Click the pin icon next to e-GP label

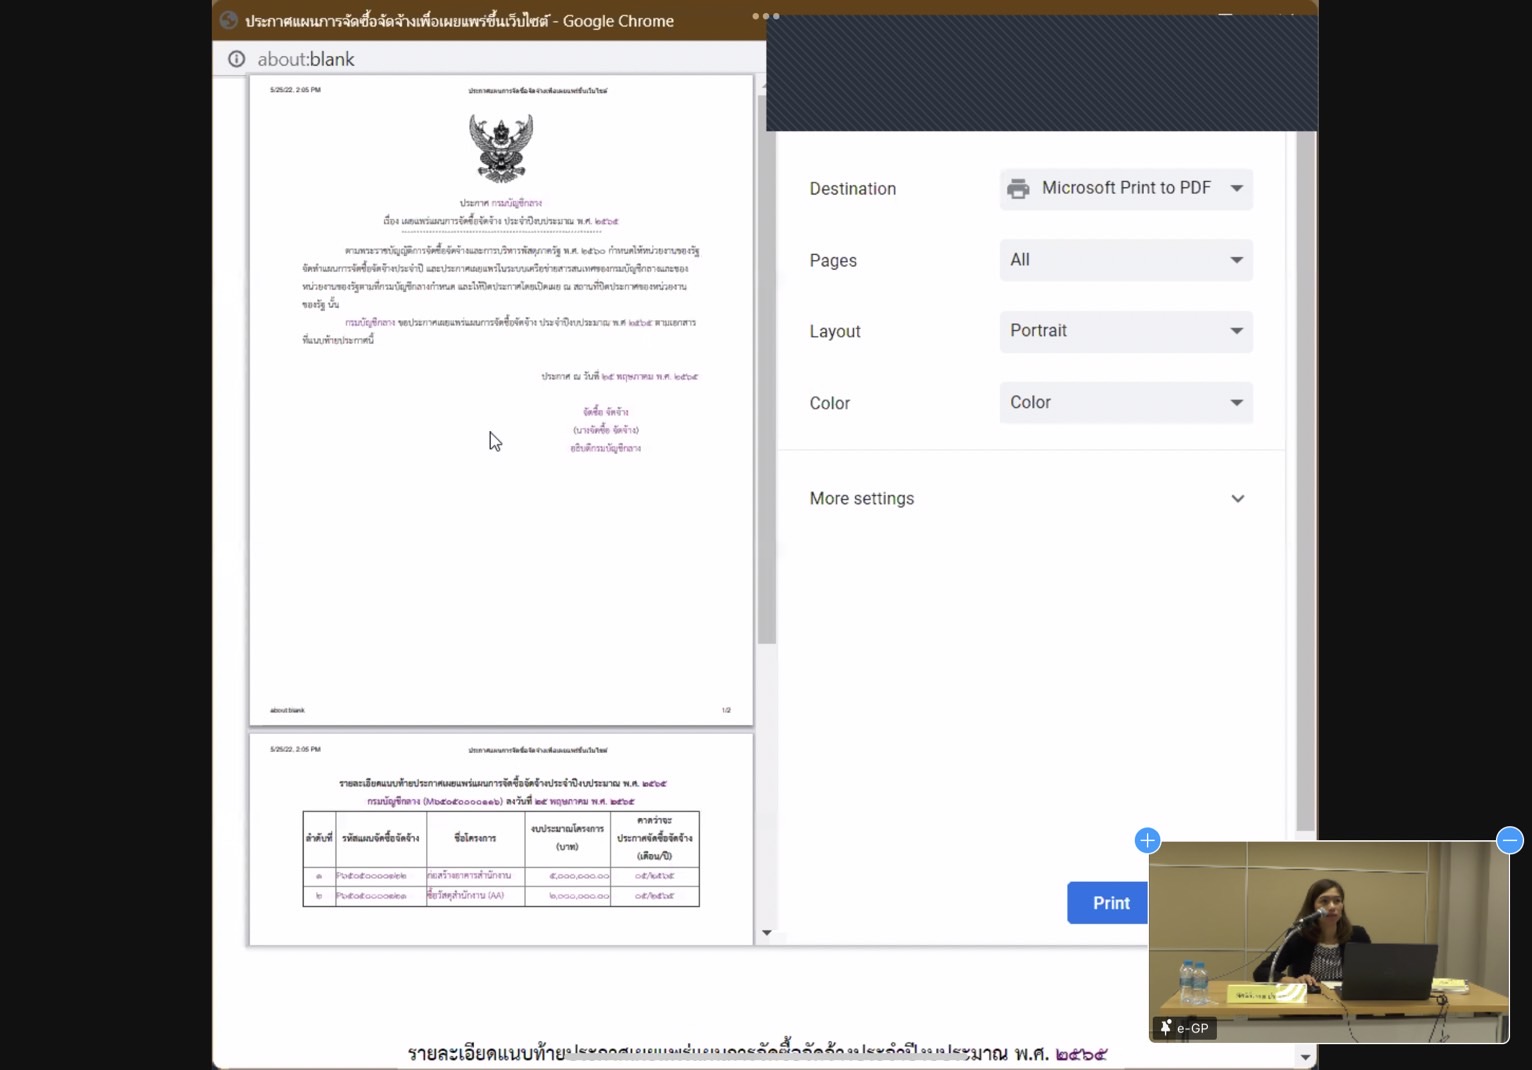1165,1028
